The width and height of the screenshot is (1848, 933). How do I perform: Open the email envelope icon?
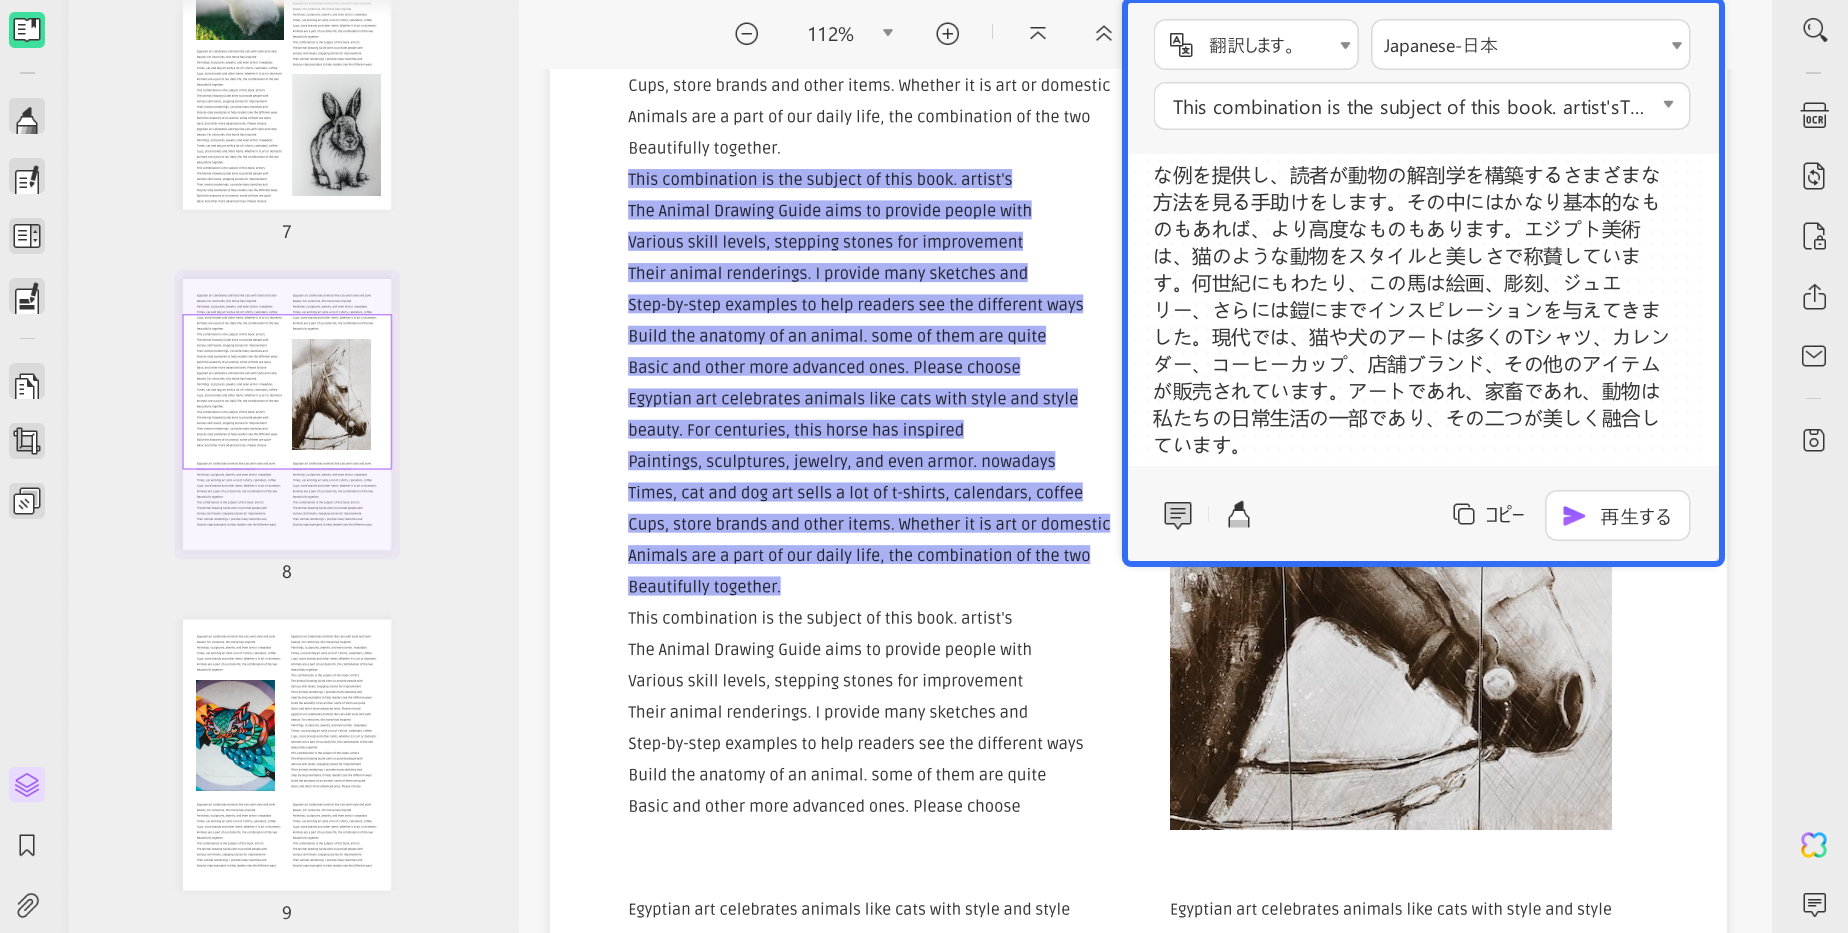(1814, 356)
